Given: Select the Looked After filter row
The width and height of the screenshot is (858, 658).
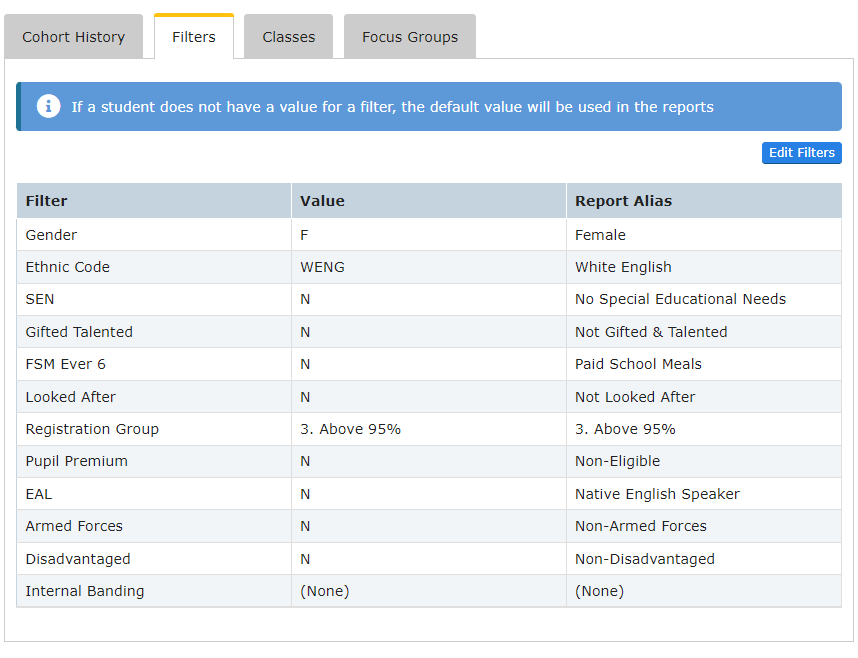Looking at the screenshot, I should pos(70,397).
